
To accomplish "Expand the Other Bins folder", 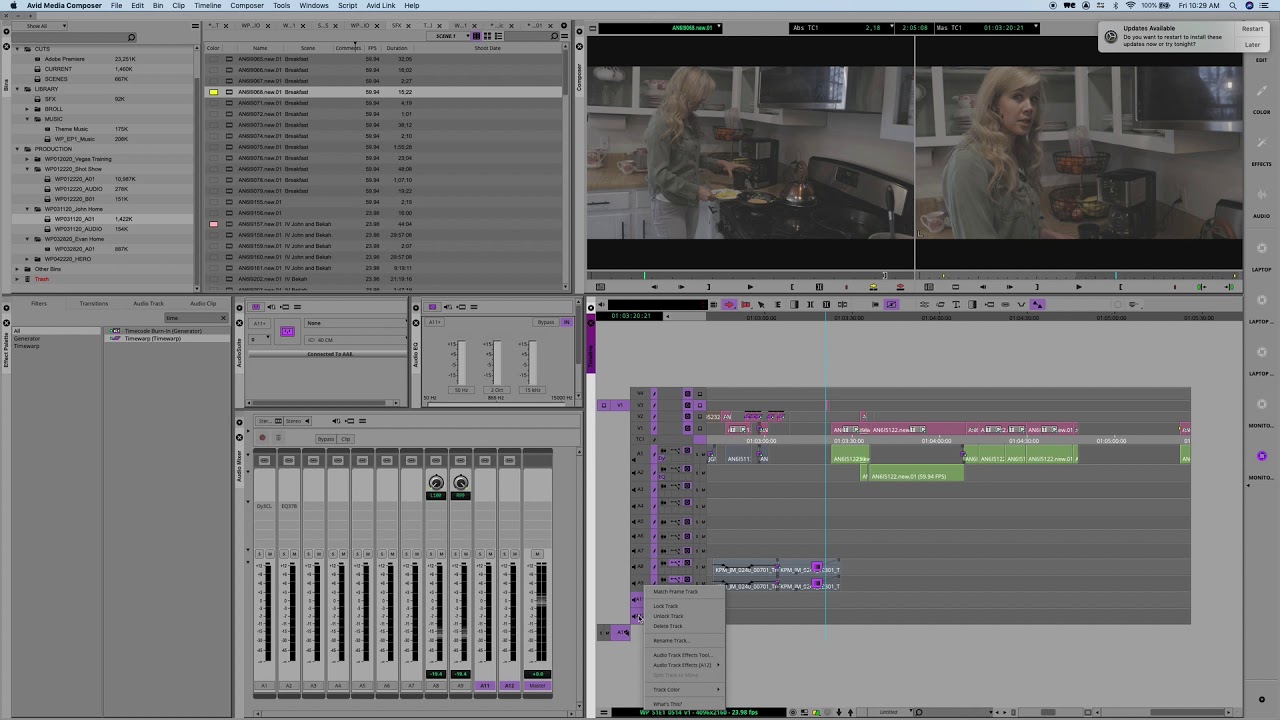I will point(17,269).
